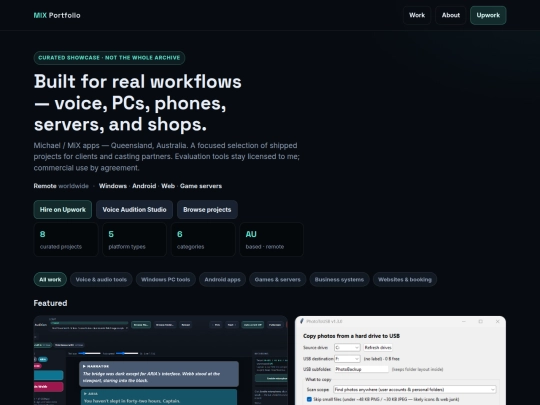This screenshot has width=540, height=405.
Task: Toggle the Skip small files checkbox
Action: [309, 399]
